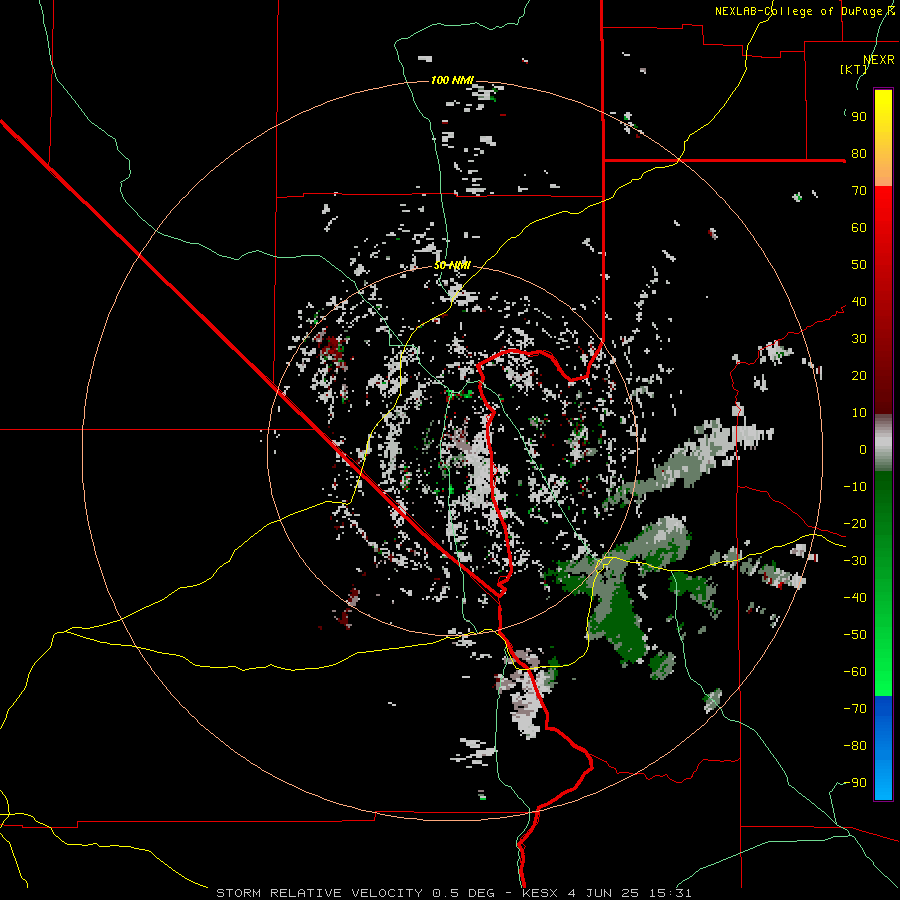
Task: Click the positive 90 knot scale value
Action: pyautogui.click(x=859, y=117)
